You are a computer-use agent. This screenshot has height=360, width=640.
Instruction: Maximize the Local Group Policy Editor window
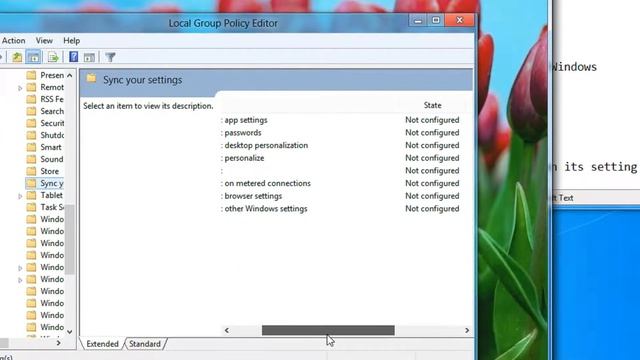point(436,20)
